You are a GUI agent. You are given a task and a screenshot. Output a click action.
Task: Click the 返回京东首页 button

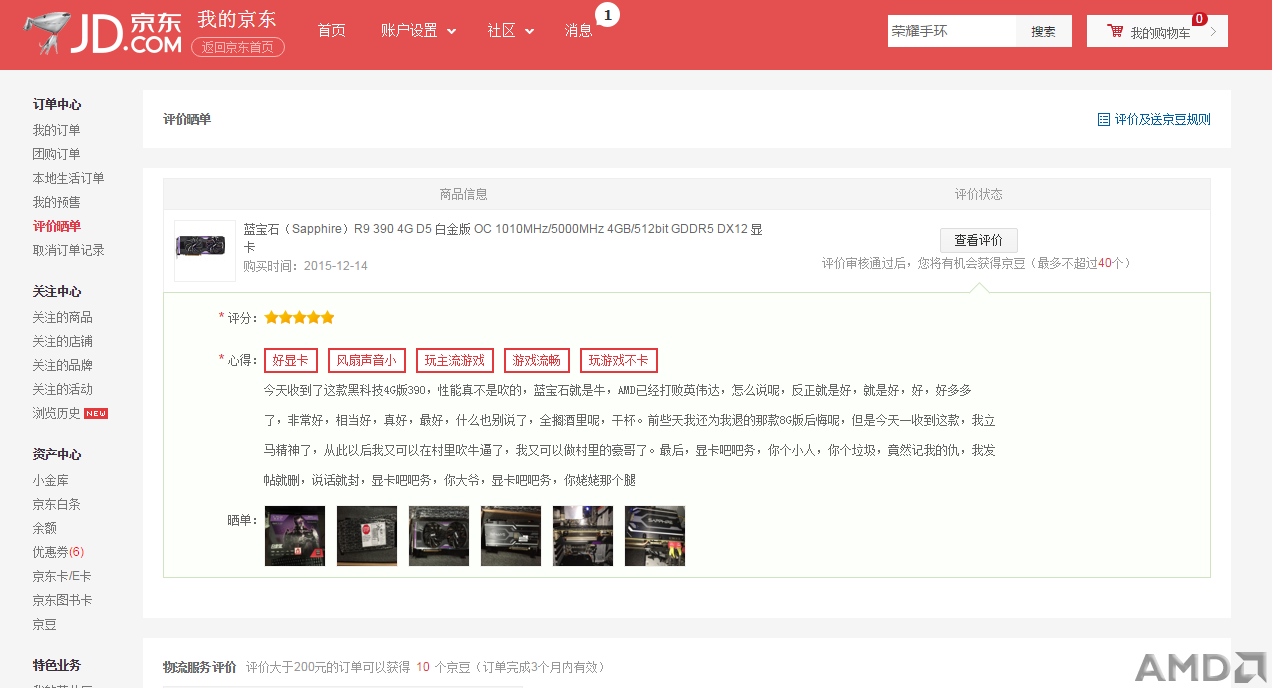point(237,47)
